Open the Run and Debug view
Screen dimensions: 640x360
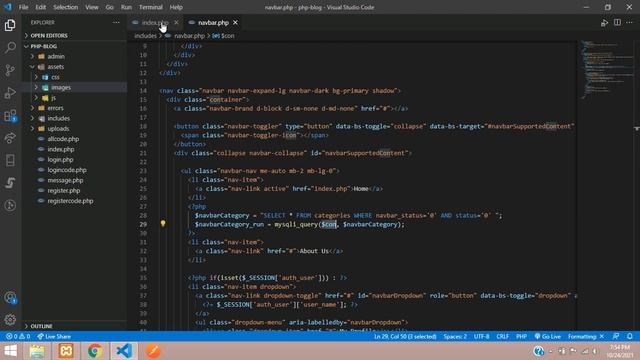pos(10,93)
